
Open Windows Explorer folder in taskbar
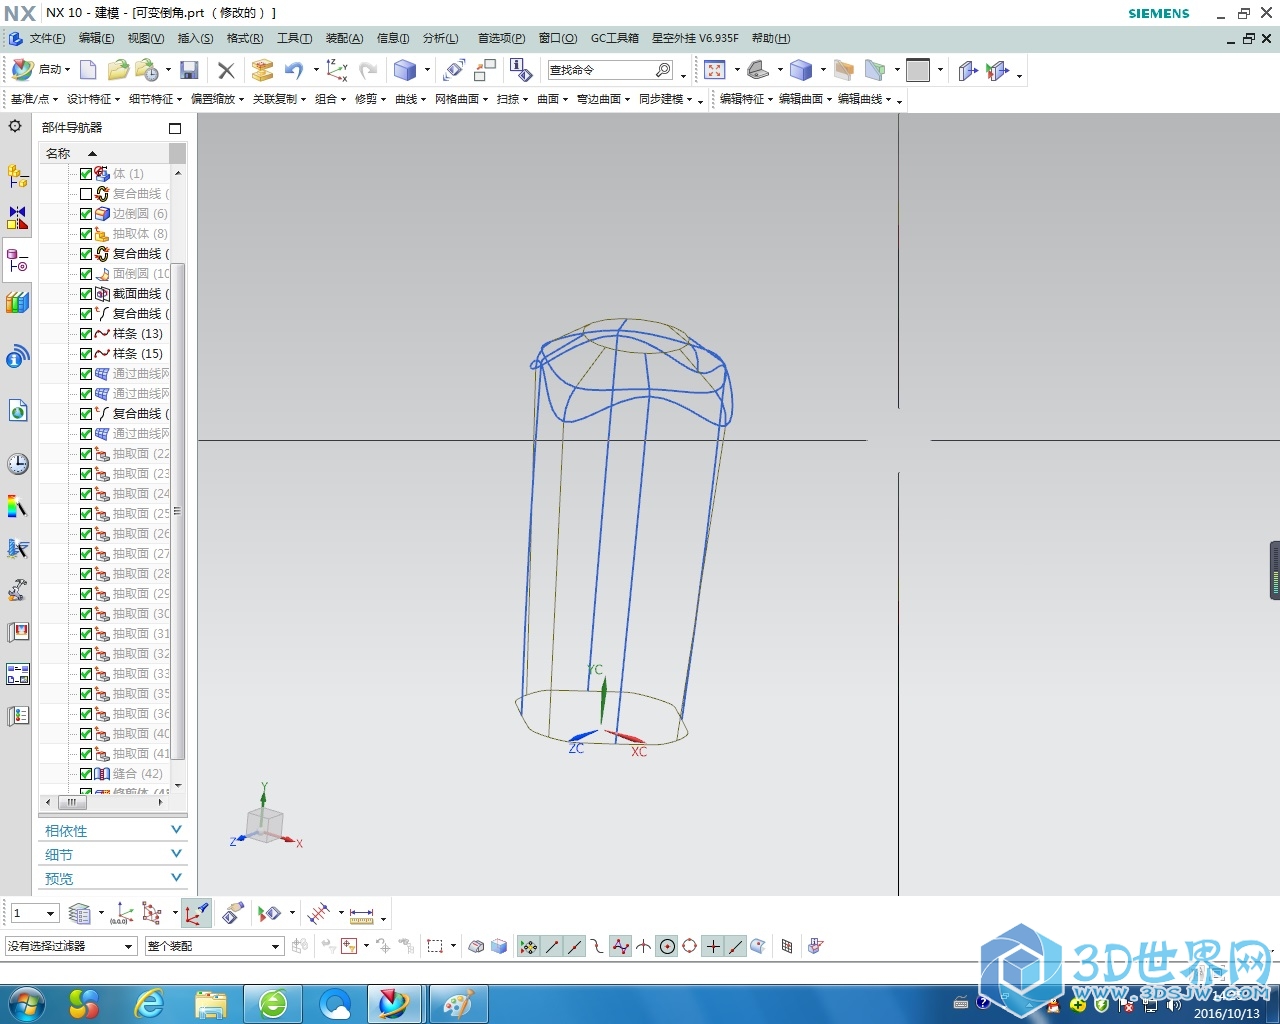point(211,1003)
